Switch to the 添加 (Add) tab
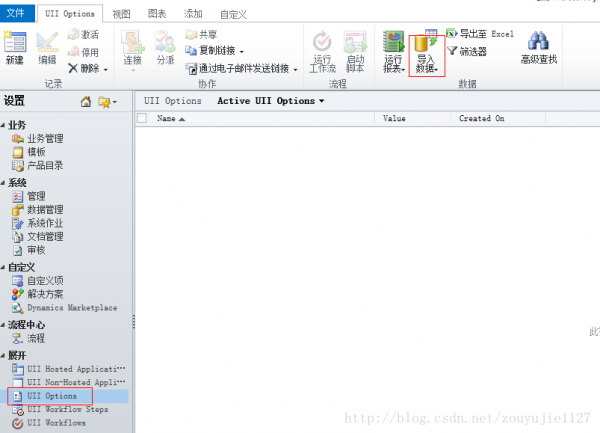This screenshot has height=433, width=600. pos(193,14)
